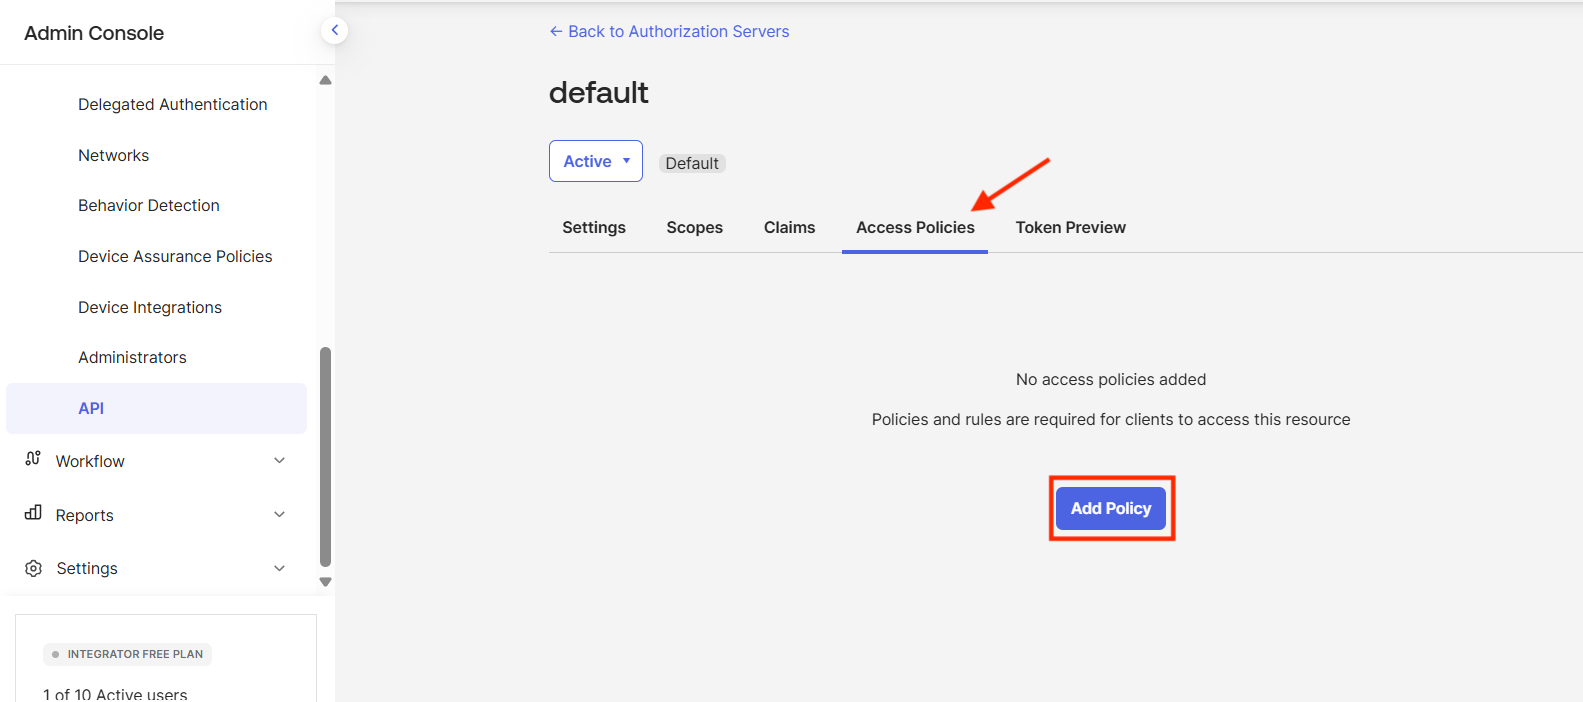Viewport: 1583px width, 702px height.
Task: Click the sidebar vertical scrollbar thumb
Action: 325,456
